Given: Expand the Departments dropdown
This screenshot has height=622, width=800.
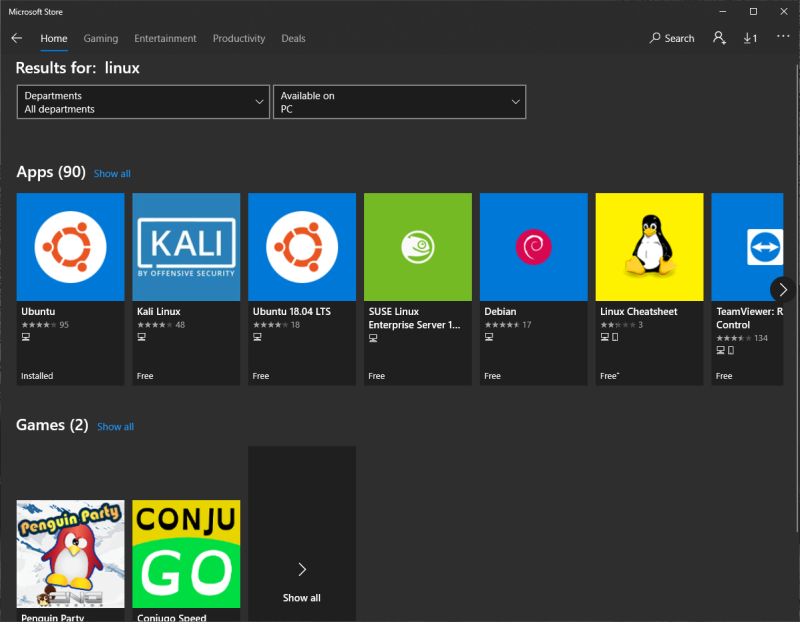Looking at the screenshot, I should (143, 102).
